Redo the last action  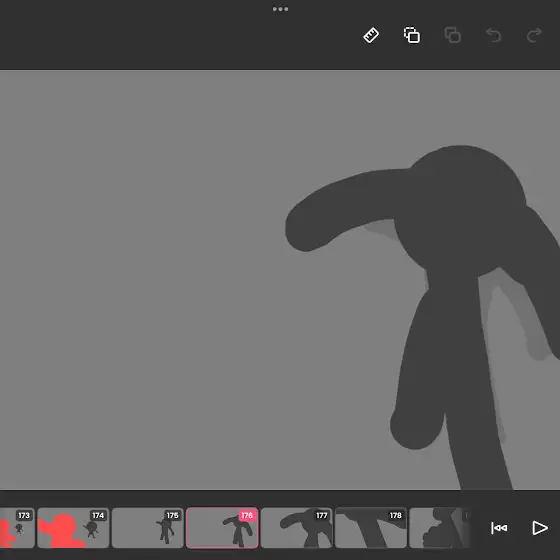point(534,35)
